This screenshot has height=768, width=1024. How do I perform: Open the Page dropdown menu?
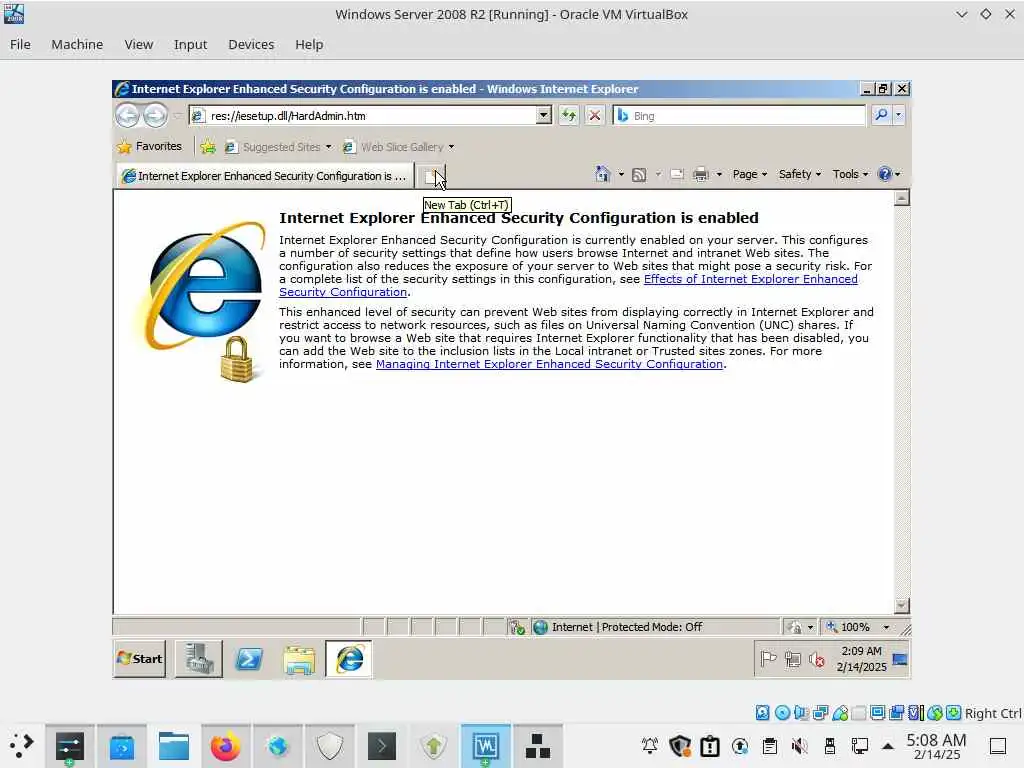(750, 174)
